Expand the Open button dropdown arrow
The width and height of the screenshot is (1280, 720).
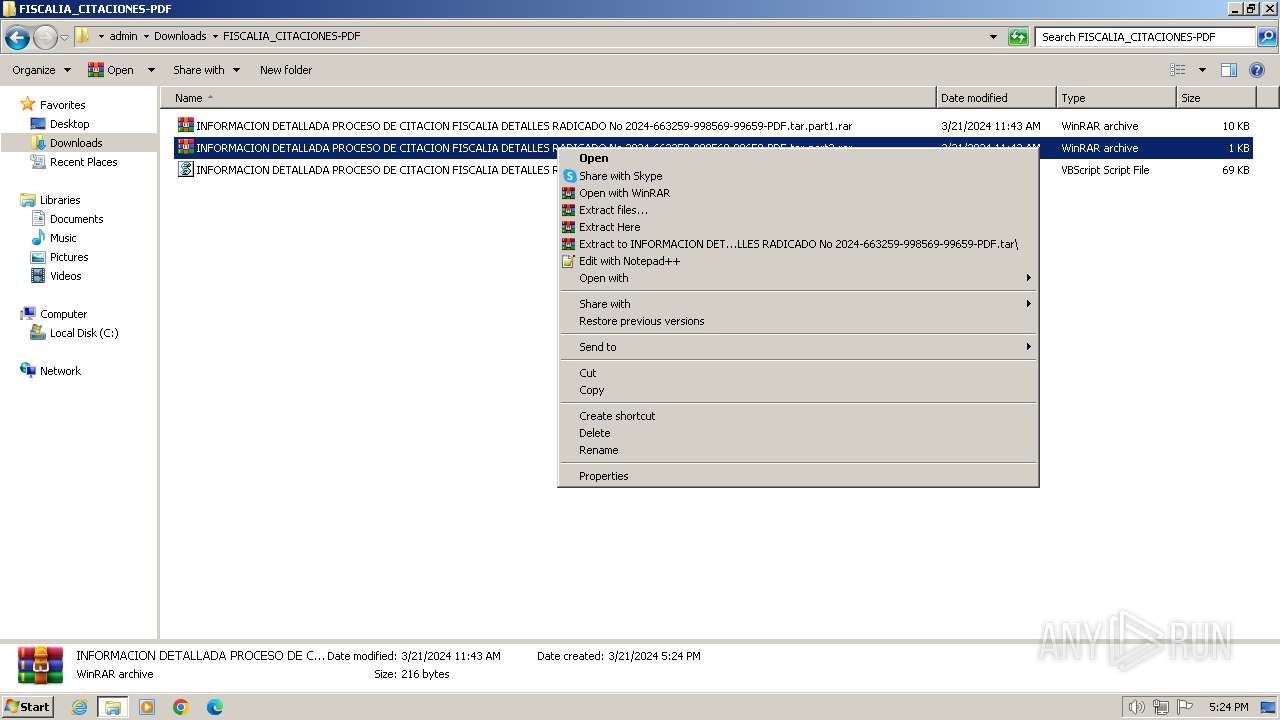click(x=151, y=70)
